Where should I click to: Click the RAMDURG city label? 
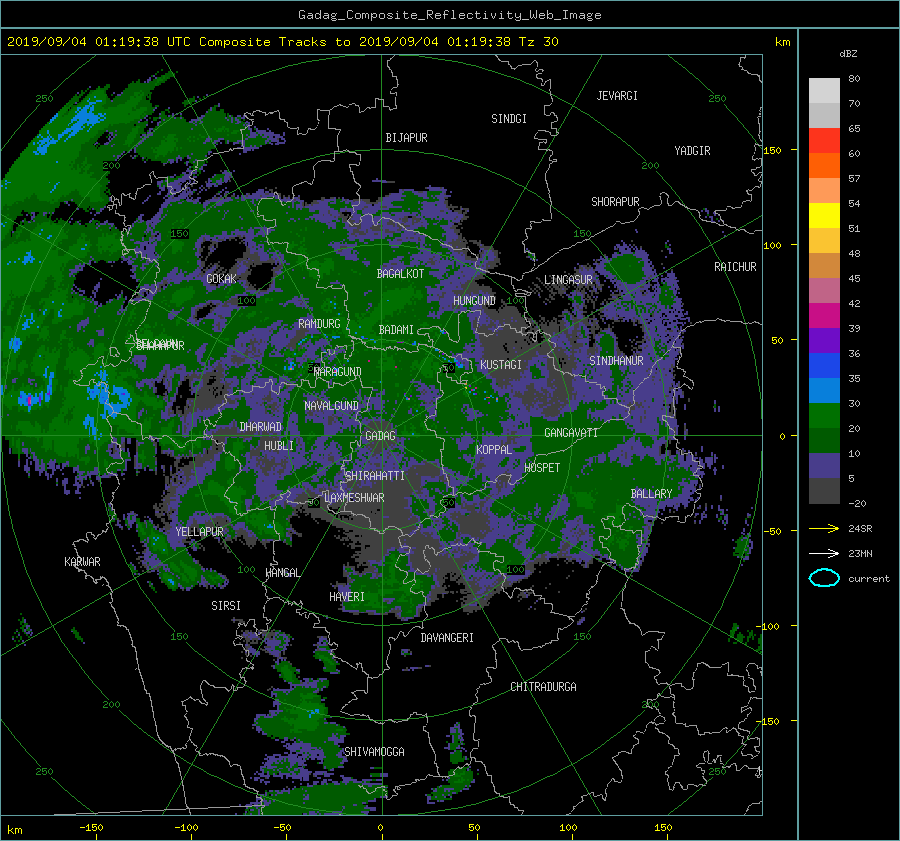tap(319, 324)
